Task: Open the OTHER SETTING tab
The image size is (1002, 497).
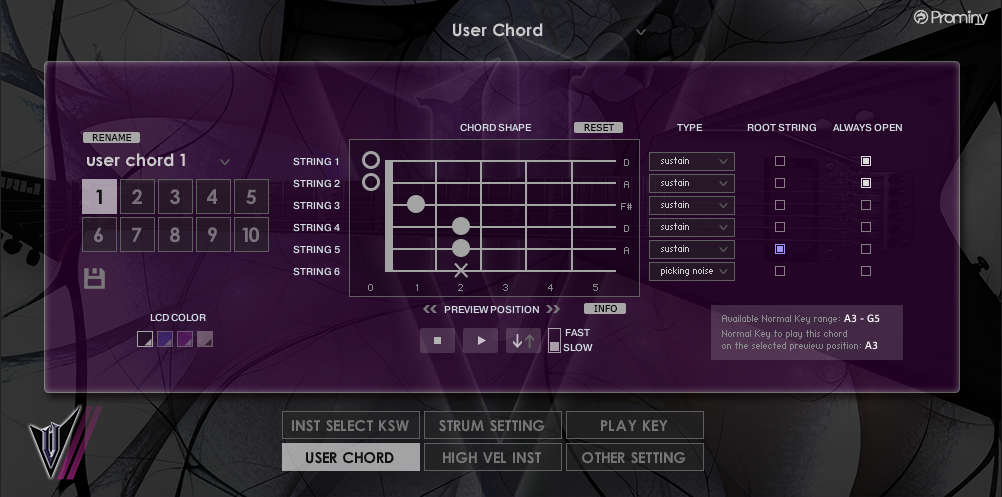Action: [x=634, y=458]
